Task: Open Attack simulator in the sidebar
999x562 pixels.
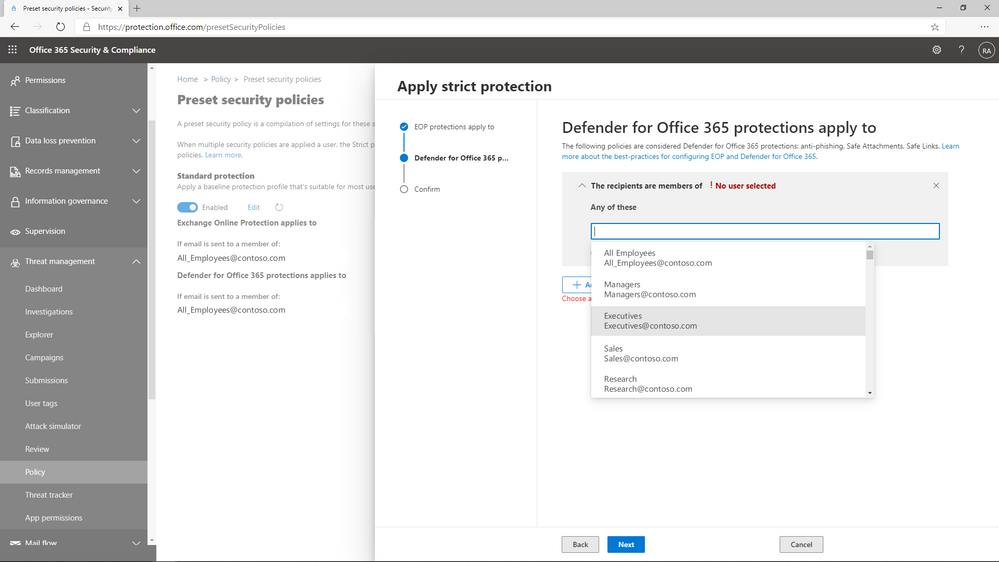Action: [53, 426]
